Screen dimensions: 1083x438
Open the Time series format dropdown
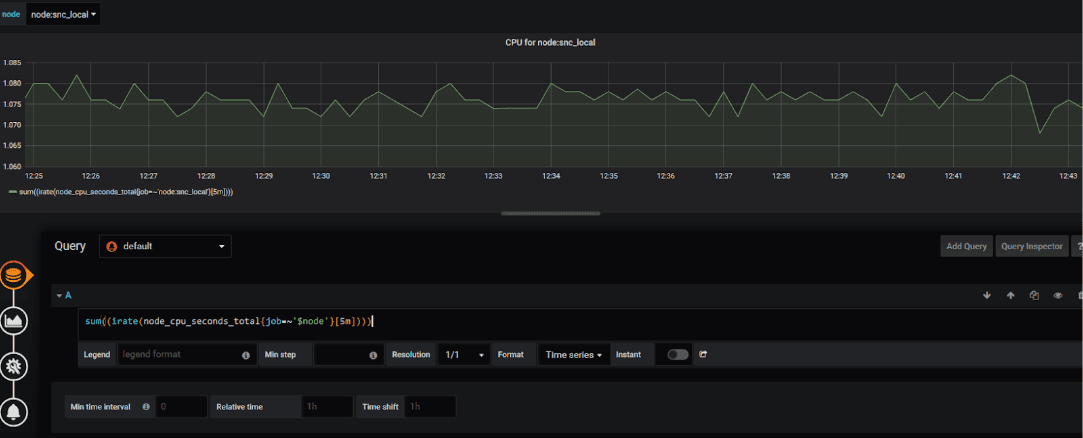(573, 354)
